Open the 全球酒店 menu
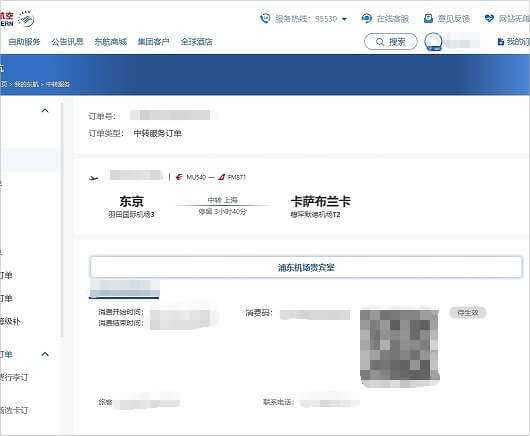Image resolution: width=530 pixels, height=436 pixels. coord(197,42)
